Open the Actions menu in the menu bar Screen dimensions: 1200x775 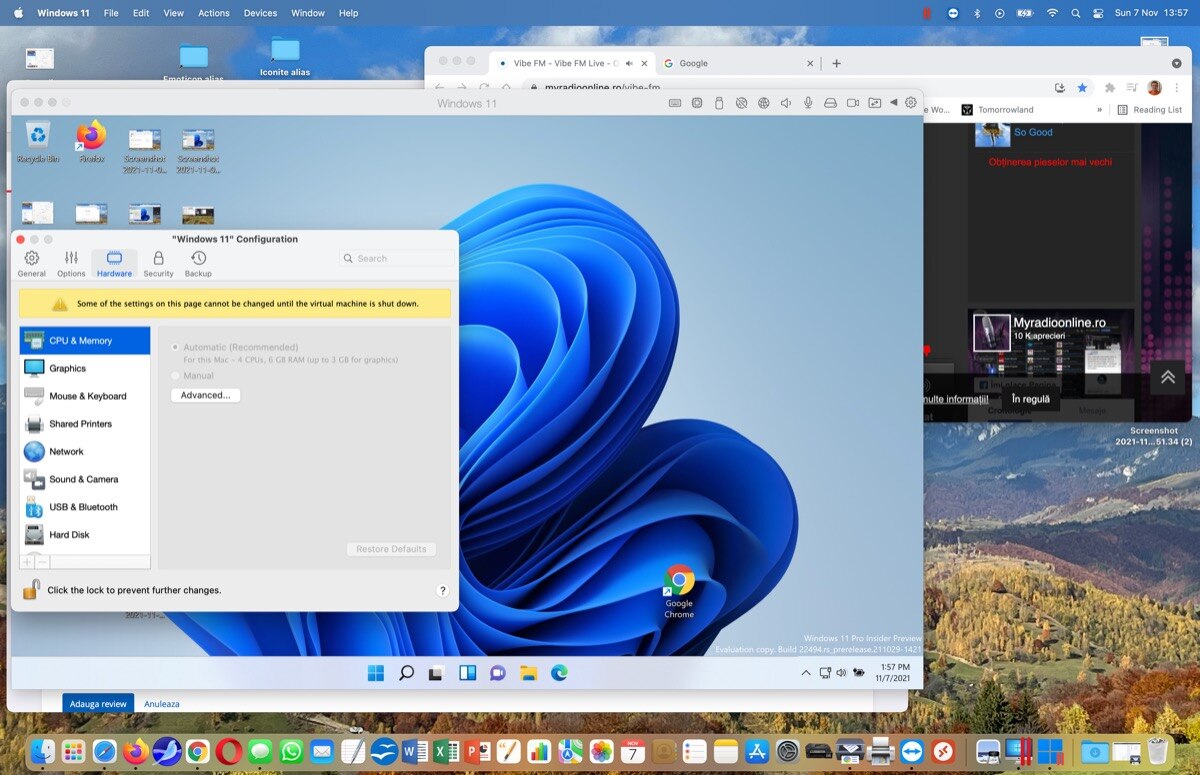(214, 13)
